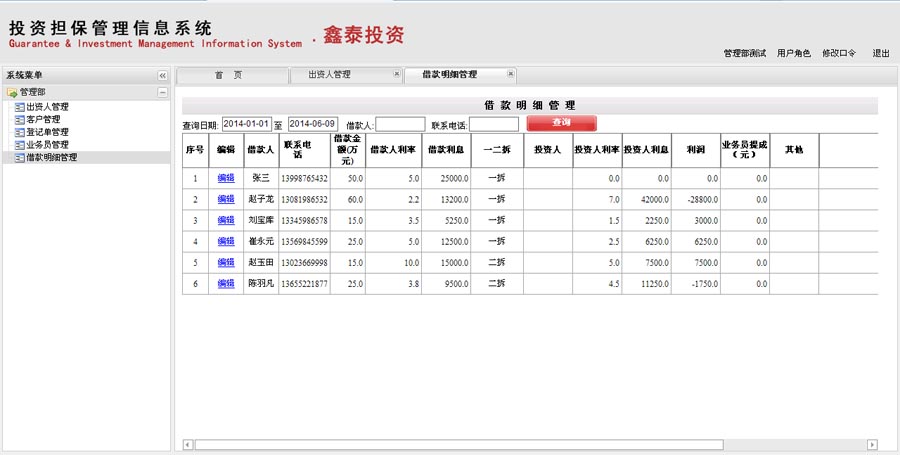Click the 管理部 folder icon
This screenshot has width=900, height=455.
(12, 93)
